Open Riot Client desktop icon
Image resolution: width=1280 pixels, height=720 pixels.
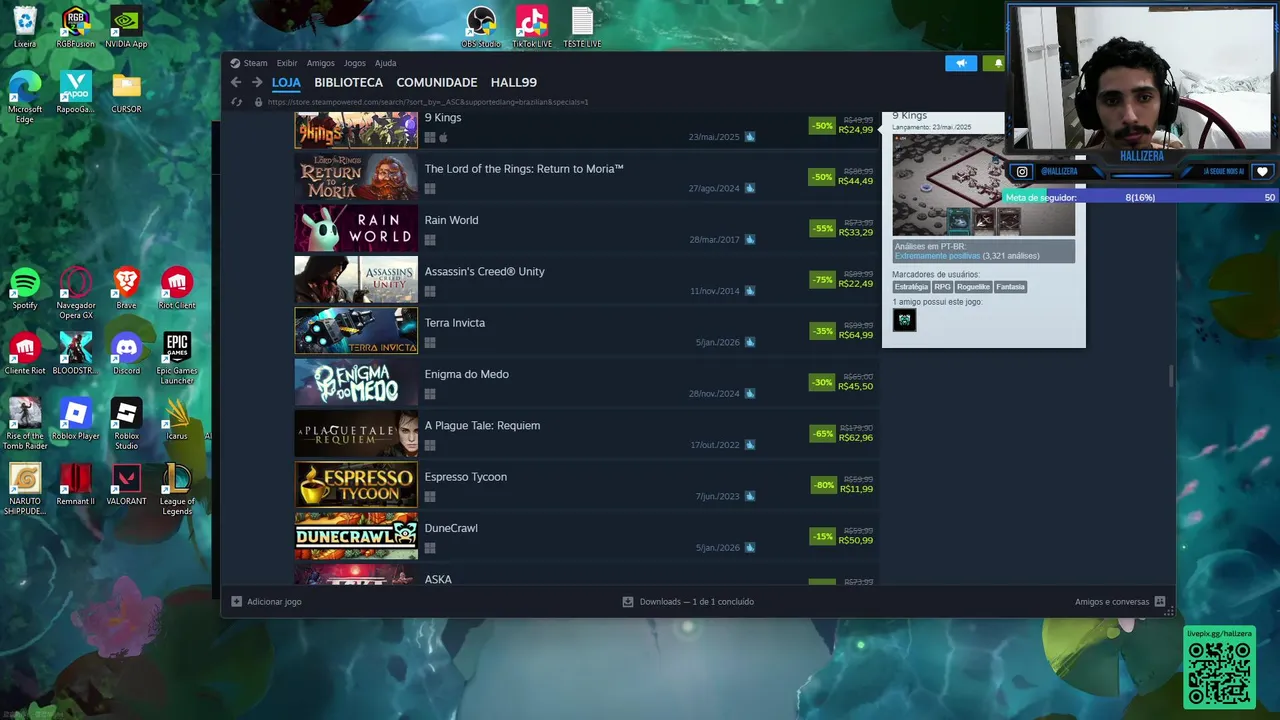click(x=177, y=289)
